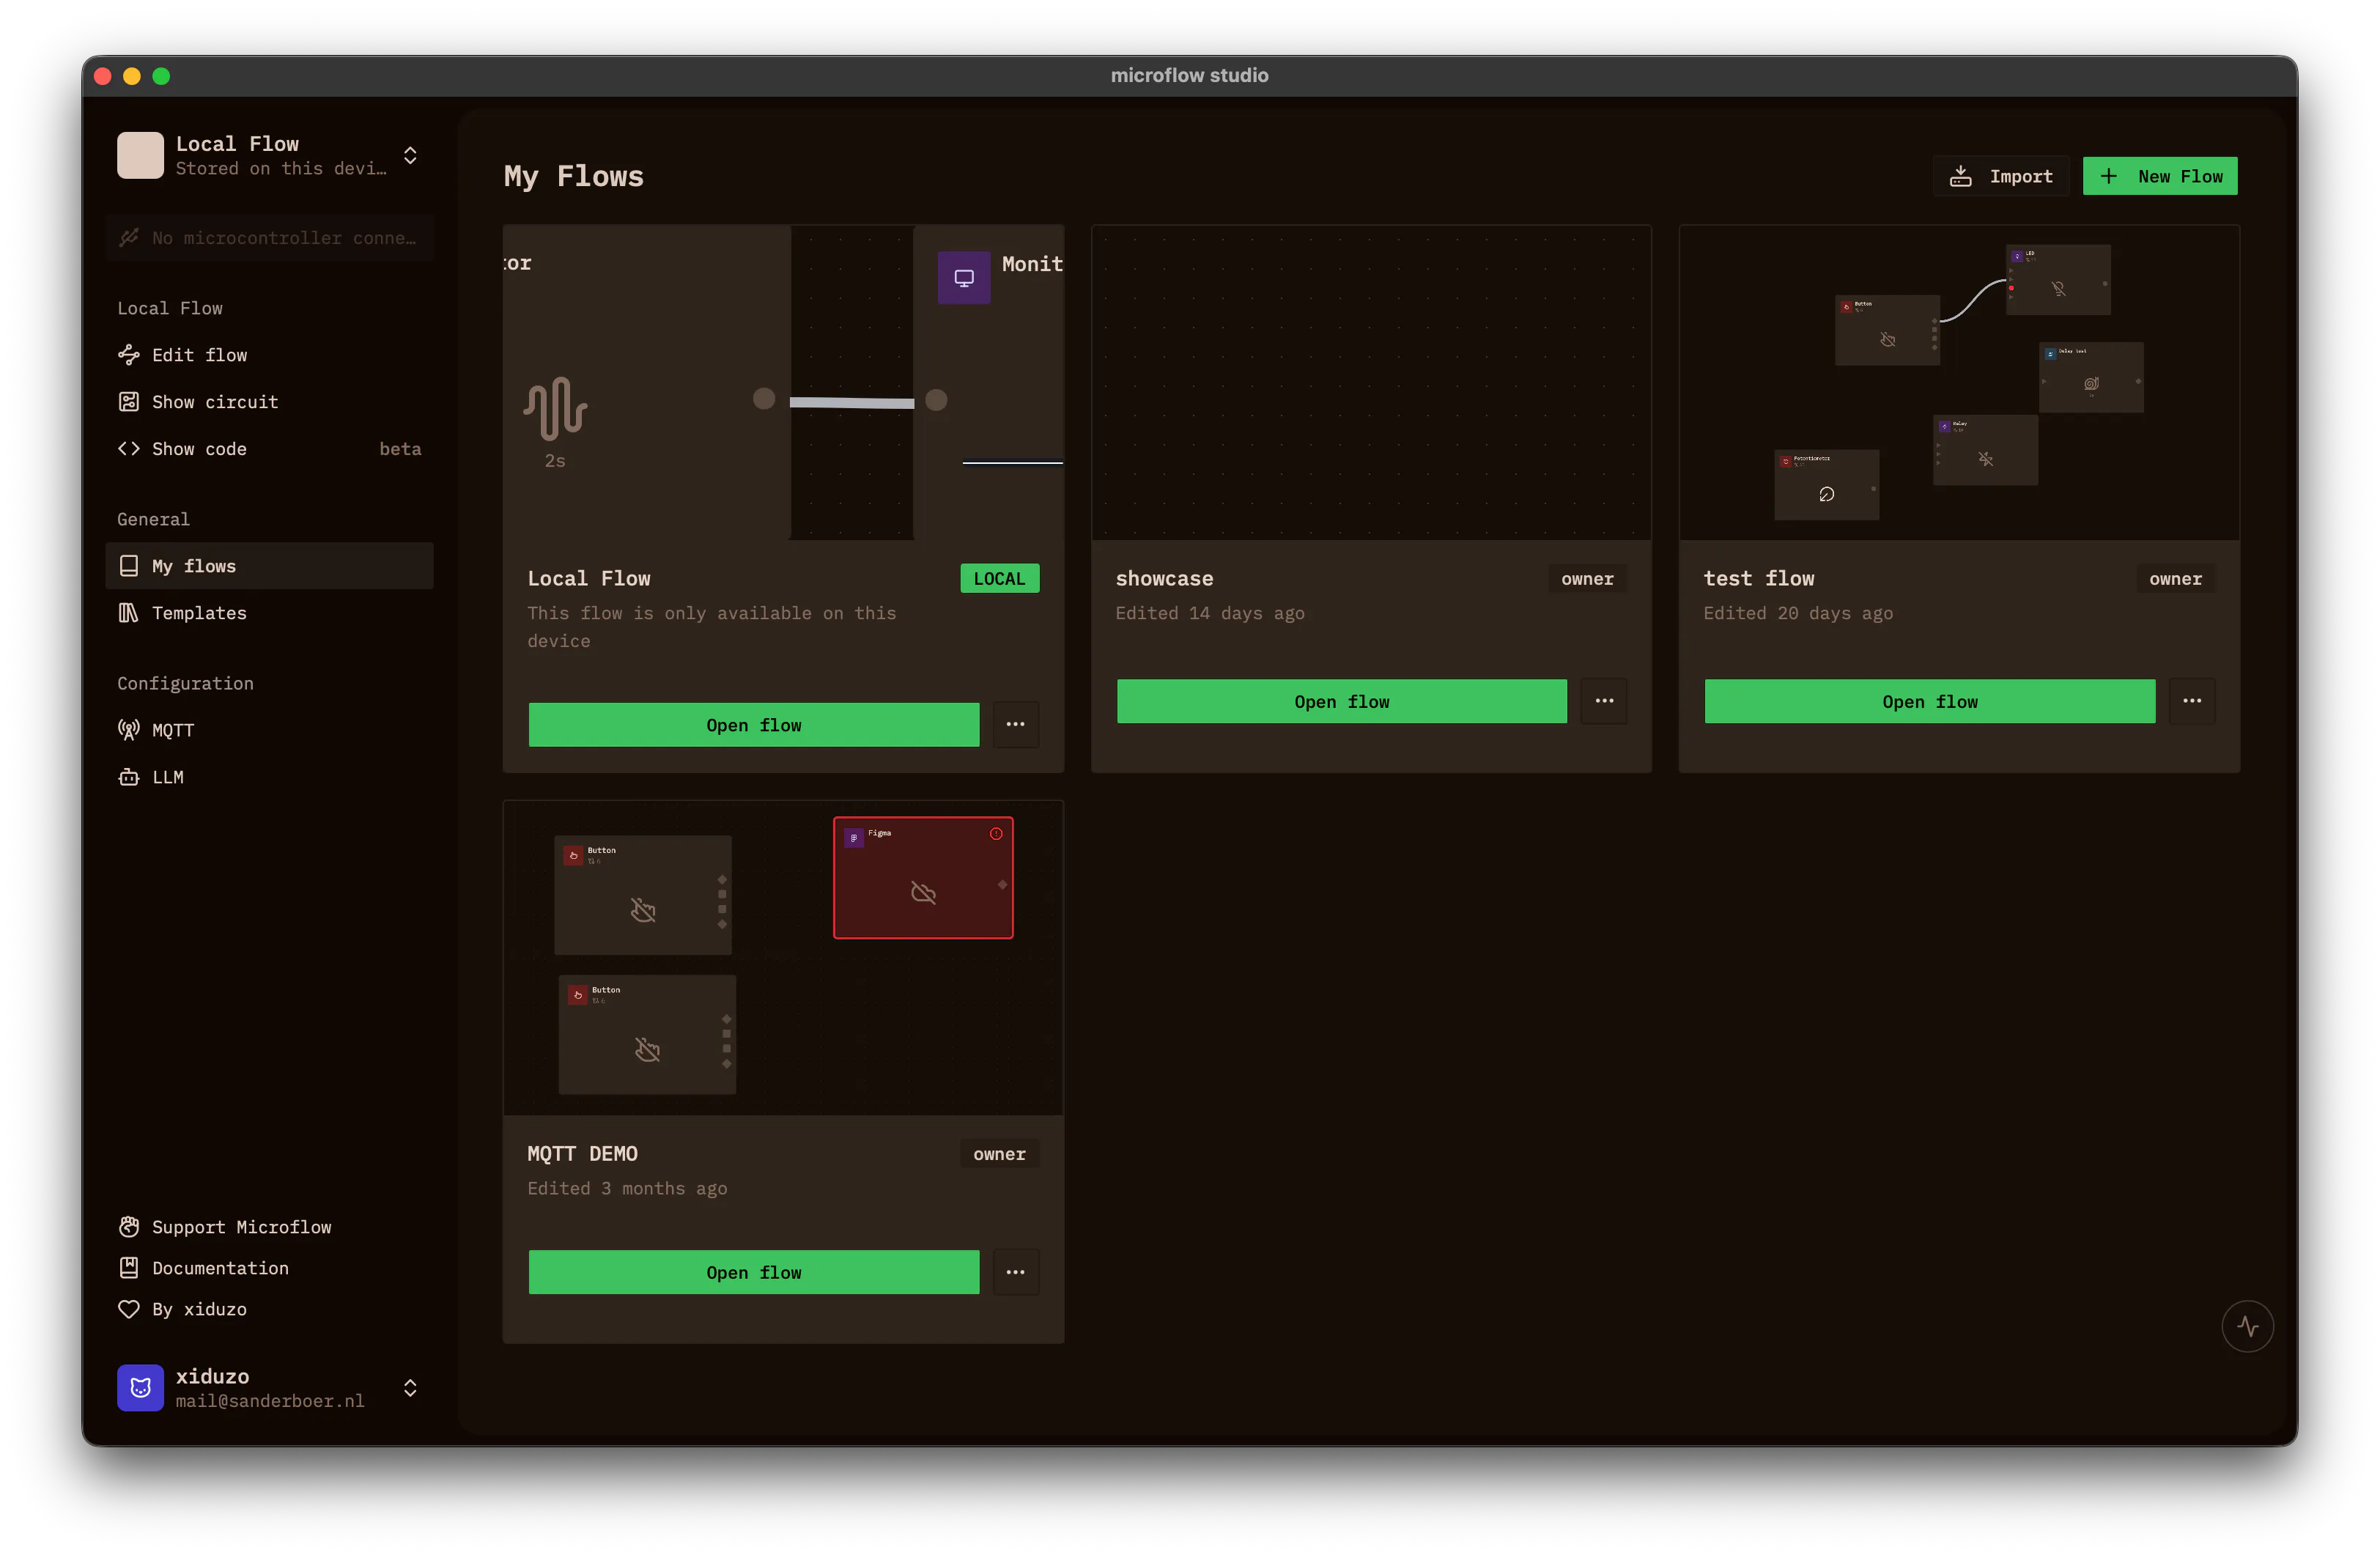Click the heart icon by xiduzo

tap(129, 1309)
